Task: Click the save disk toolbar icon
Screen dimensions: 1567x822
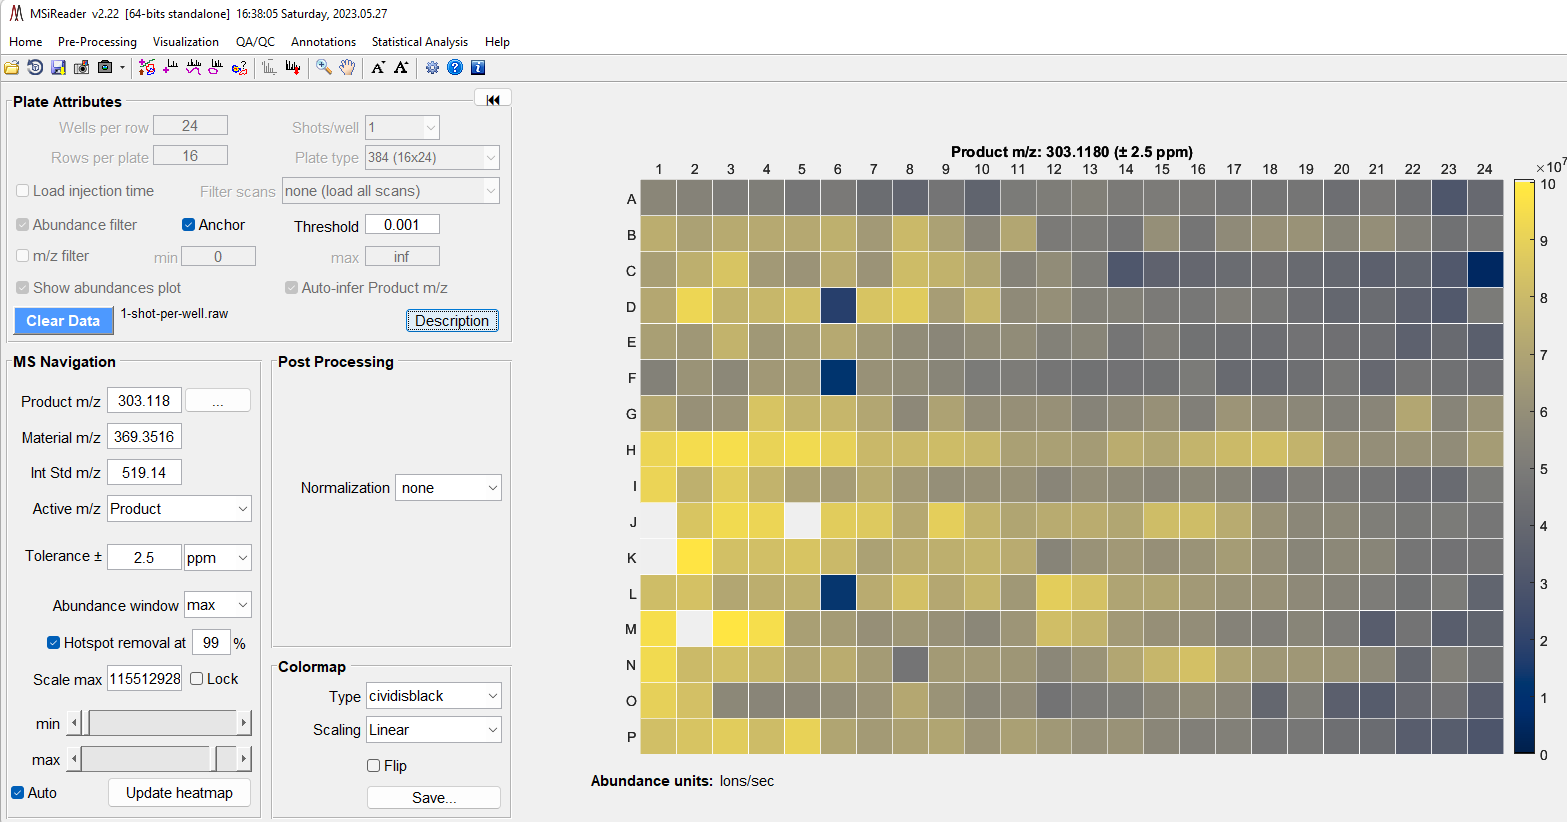Action: [58, 68]
